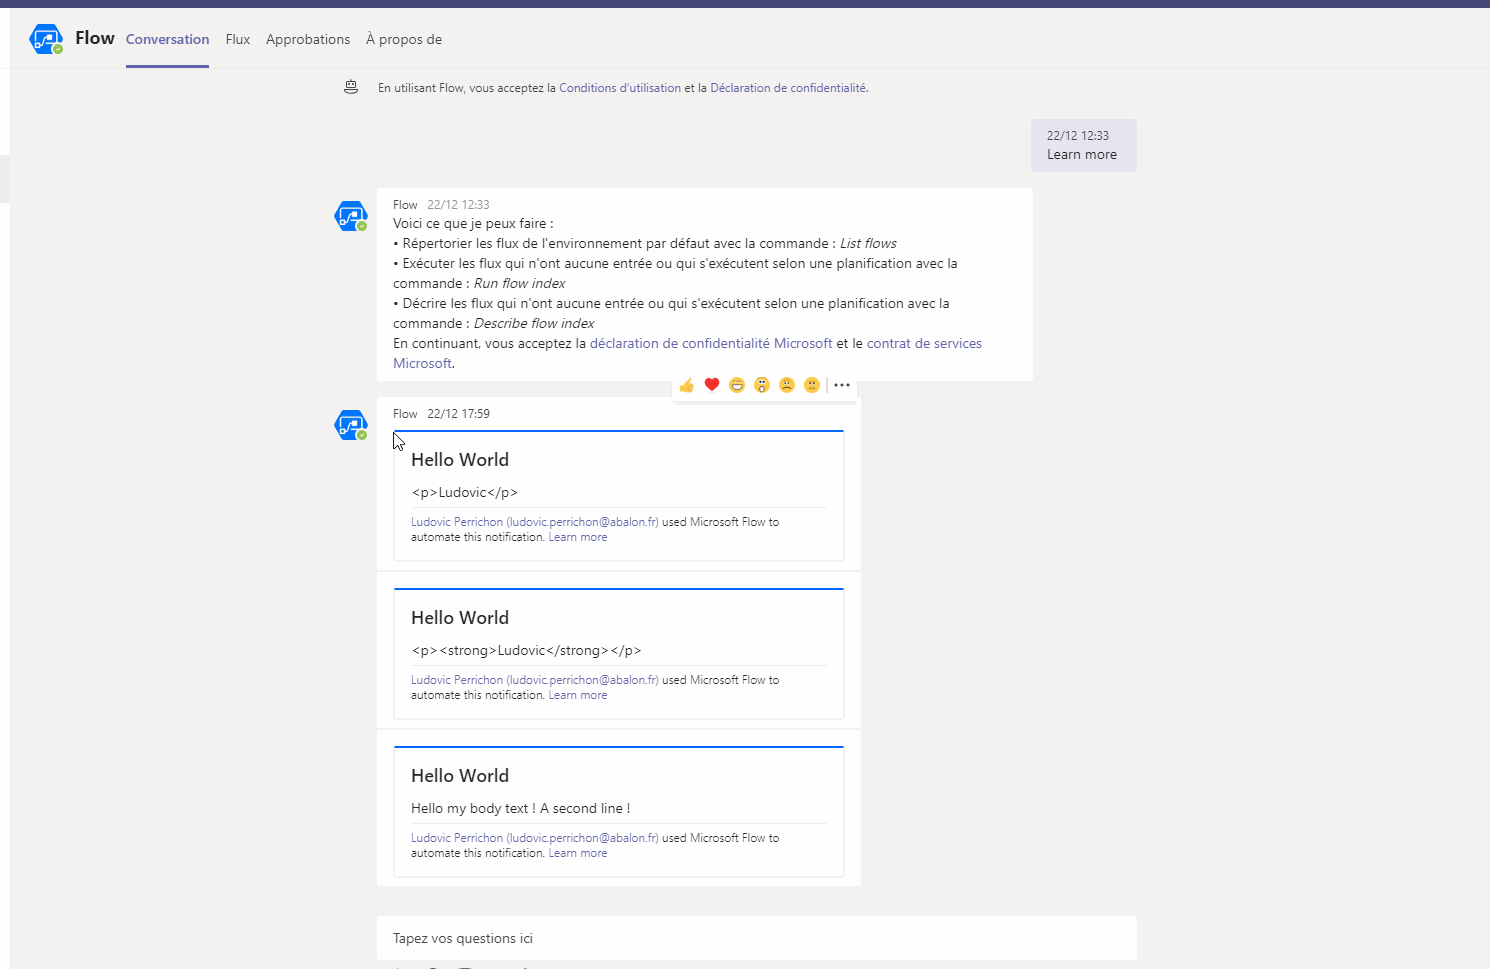Viewport: 1490px width, 969px height.
Task: Click 'Hello my body text ! A second line !'
Action: click(521, 808)
